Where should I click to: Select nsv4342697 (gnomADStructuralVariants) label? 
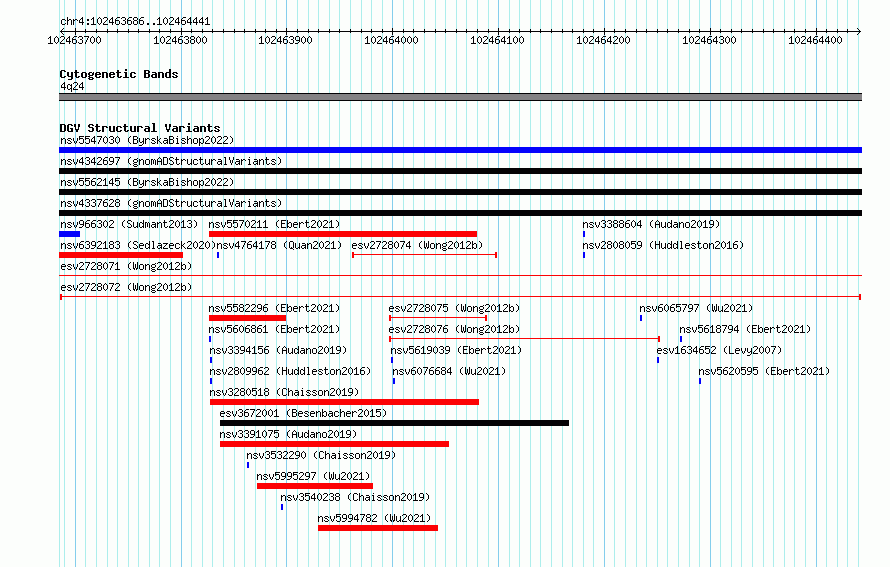tap(171, 161)
